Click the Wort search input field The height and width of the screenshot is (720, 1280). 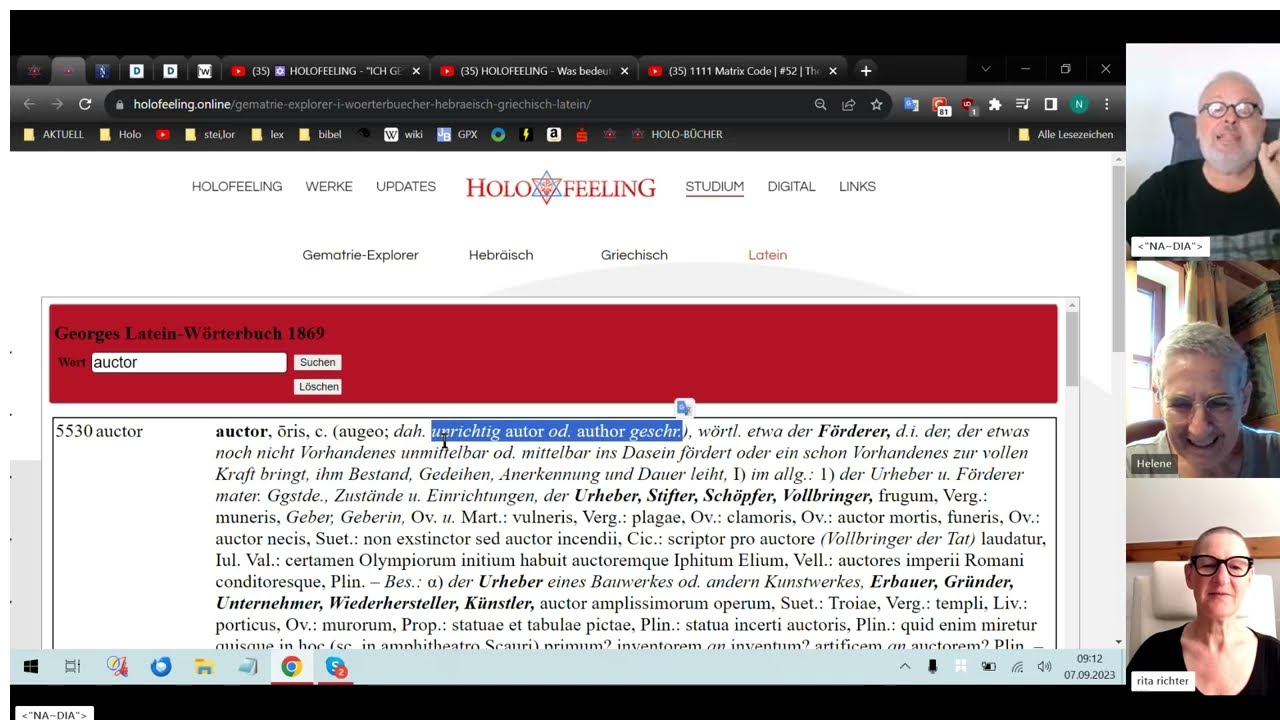(189, 362)
